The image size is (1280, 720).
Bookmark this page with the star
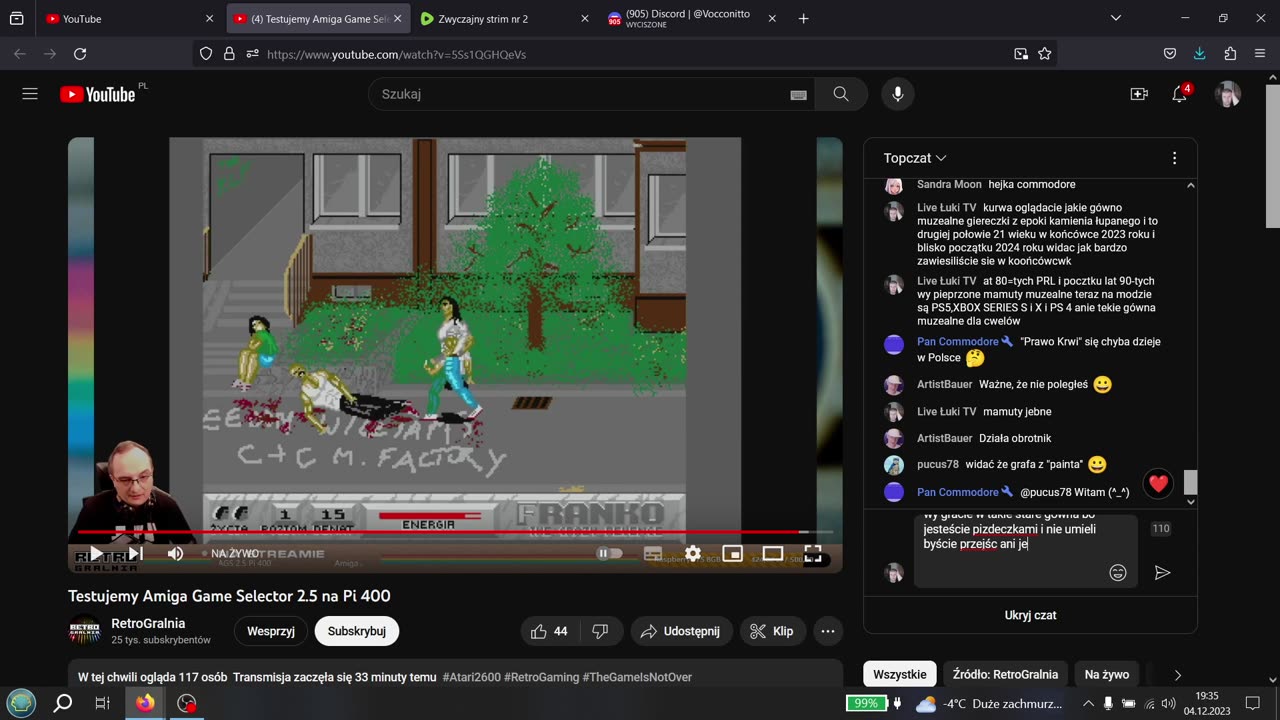pyautogui.click(x=1045, y=54)
